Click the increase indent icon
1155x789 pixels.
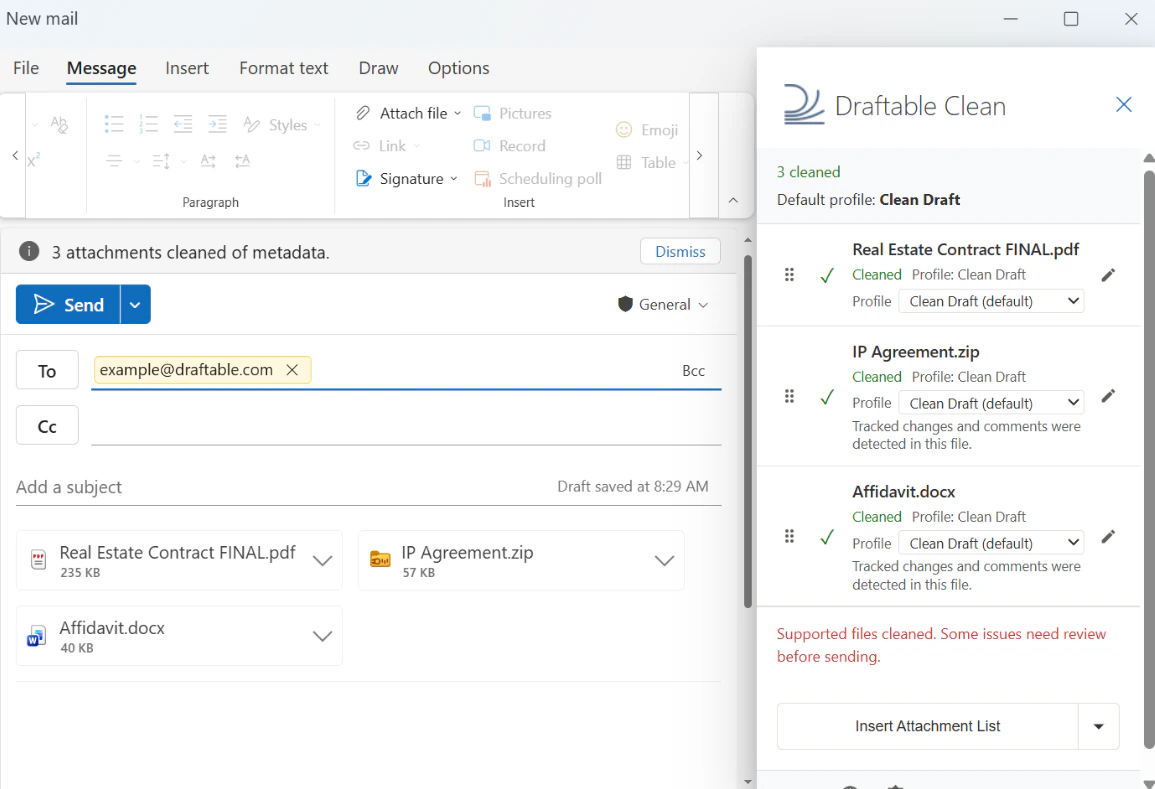[217, 124]
